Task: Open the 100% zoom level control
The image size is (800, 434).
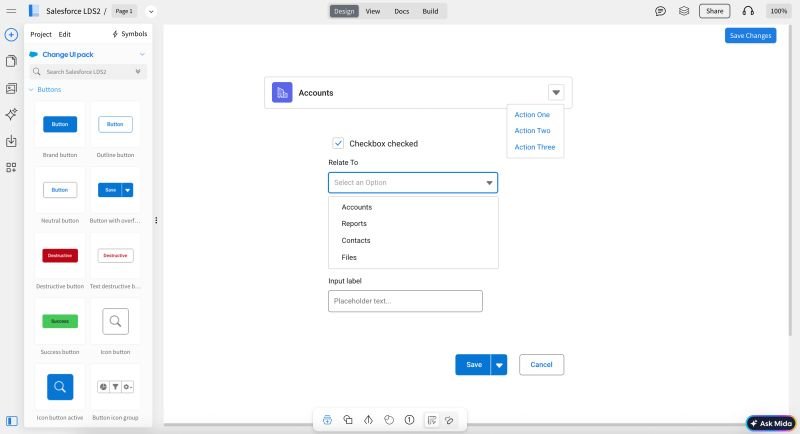Action: (x=779, y=11)
